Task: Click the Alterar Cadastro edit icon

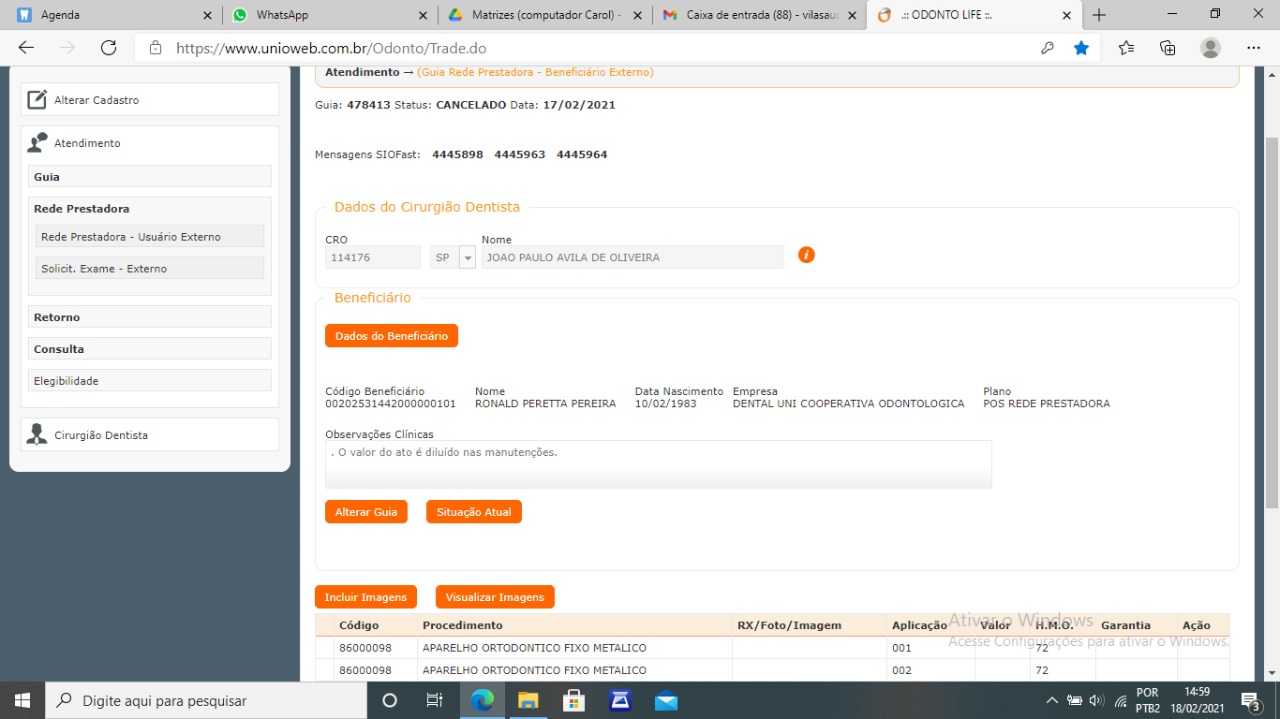Action: [x=37, y=99]
